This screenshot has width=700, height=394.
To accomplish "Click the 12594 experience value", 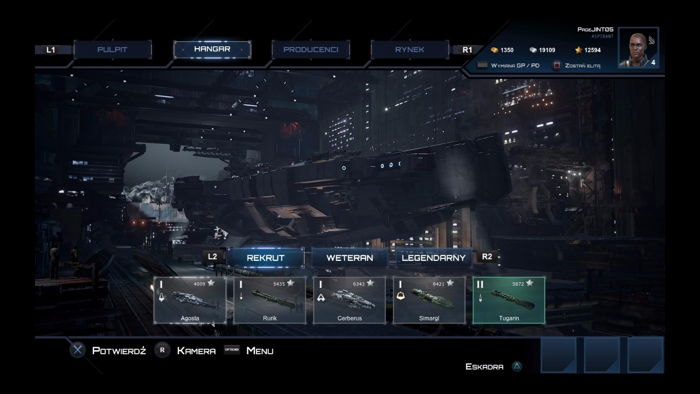I will (592, 50).
